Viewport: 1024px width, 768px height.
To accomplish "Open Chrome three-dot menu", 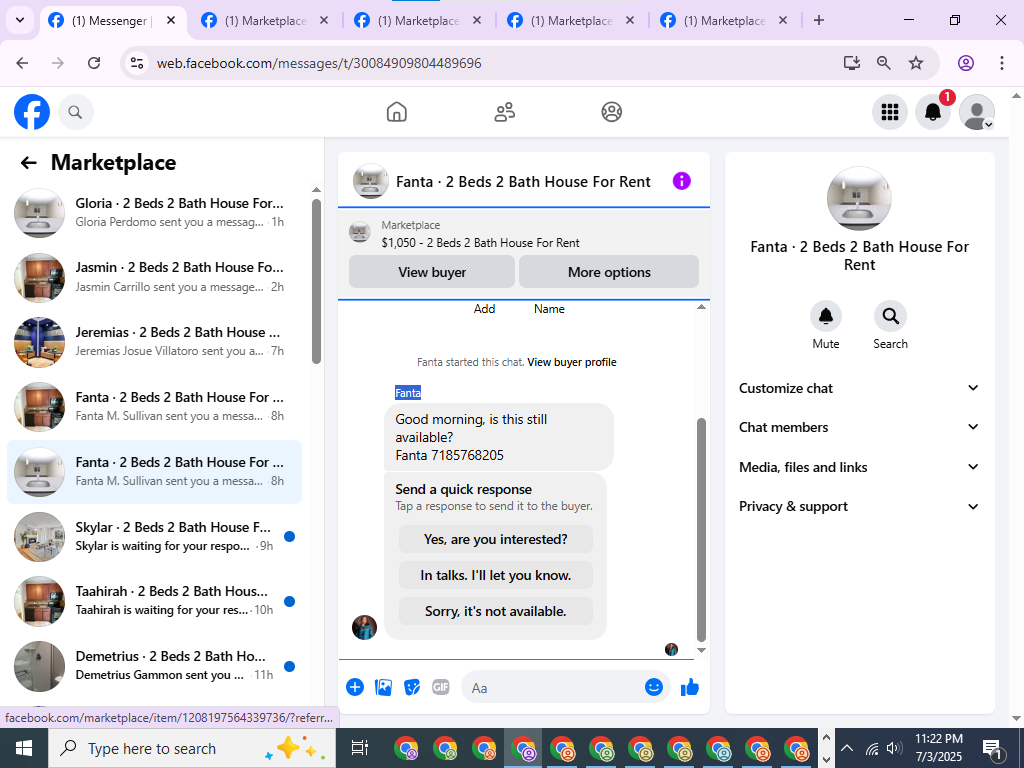I will click(x=1002, y=63).
